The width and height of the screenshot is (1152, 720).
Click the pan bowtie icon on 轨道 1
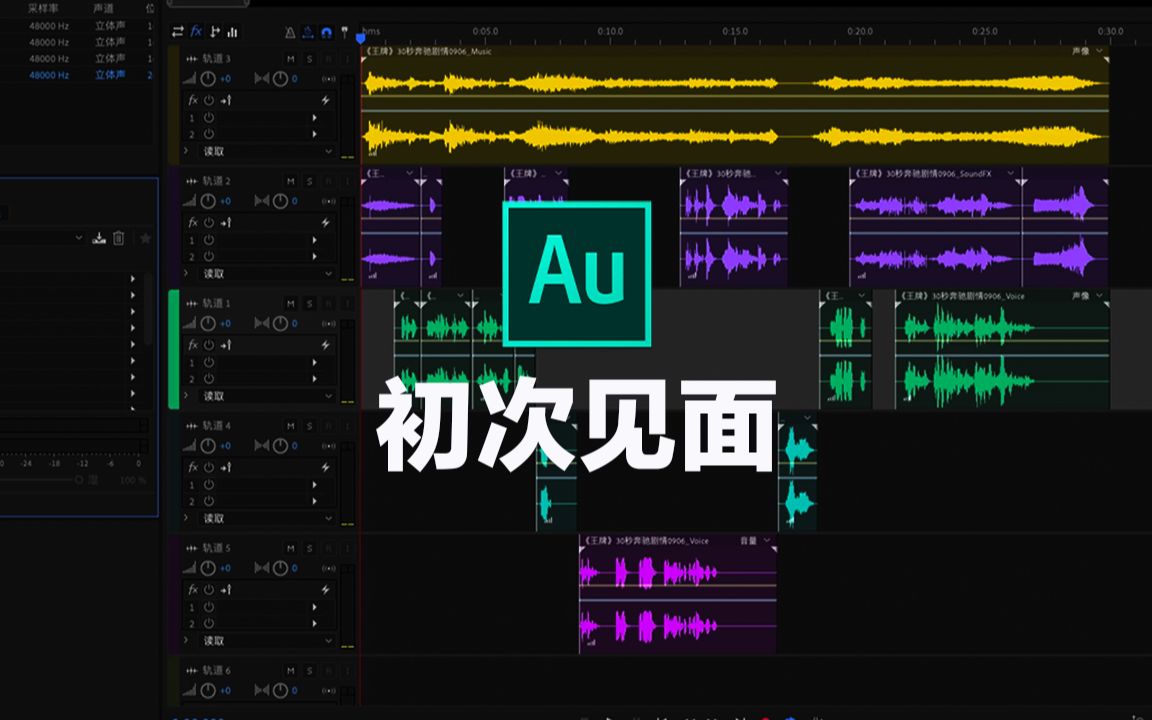coord(262,322)
